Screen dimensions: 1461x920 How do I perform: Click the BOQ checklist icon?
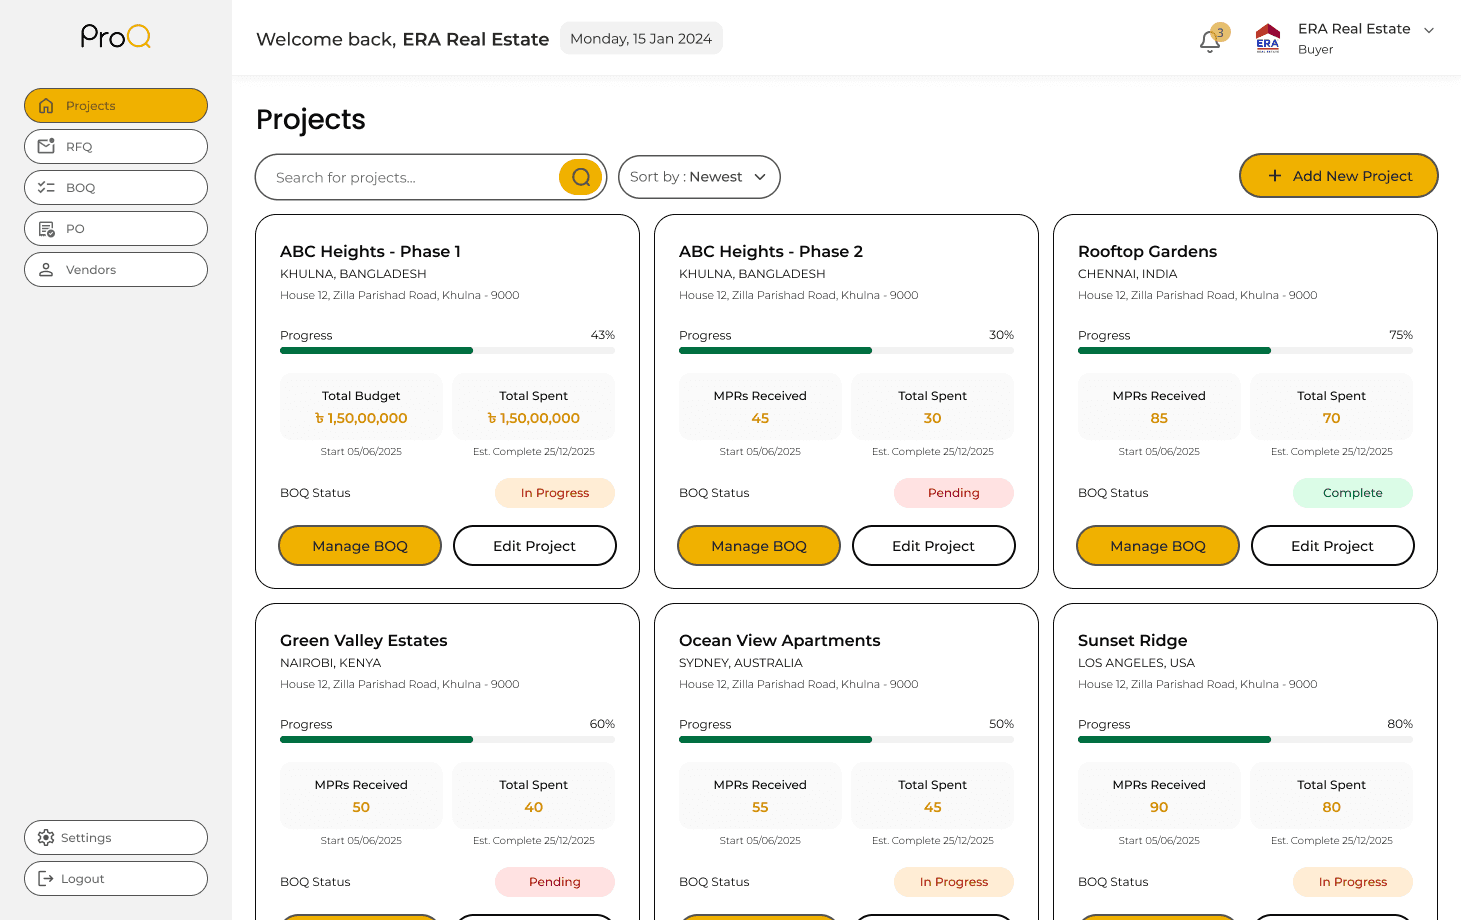(46, 188)
